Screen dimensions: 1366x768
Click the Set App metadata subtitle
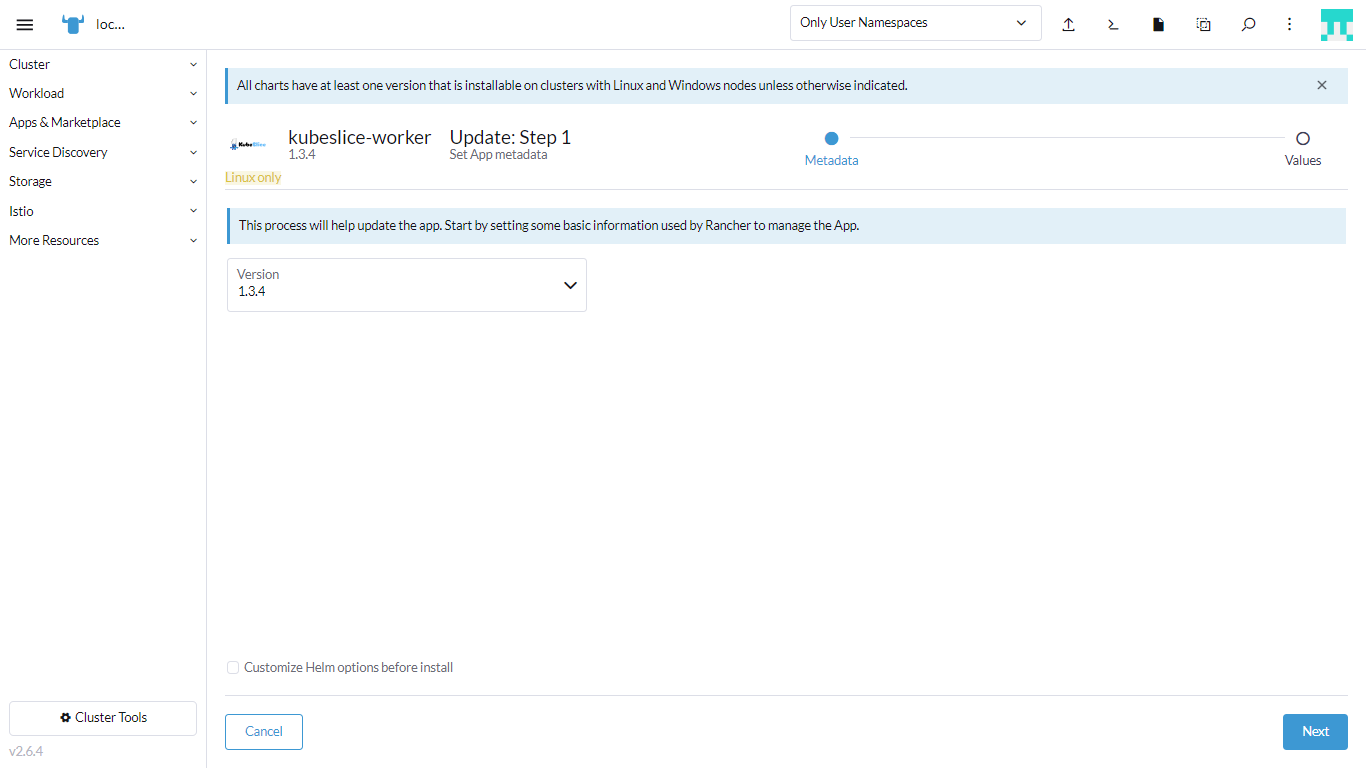(498, 155)
